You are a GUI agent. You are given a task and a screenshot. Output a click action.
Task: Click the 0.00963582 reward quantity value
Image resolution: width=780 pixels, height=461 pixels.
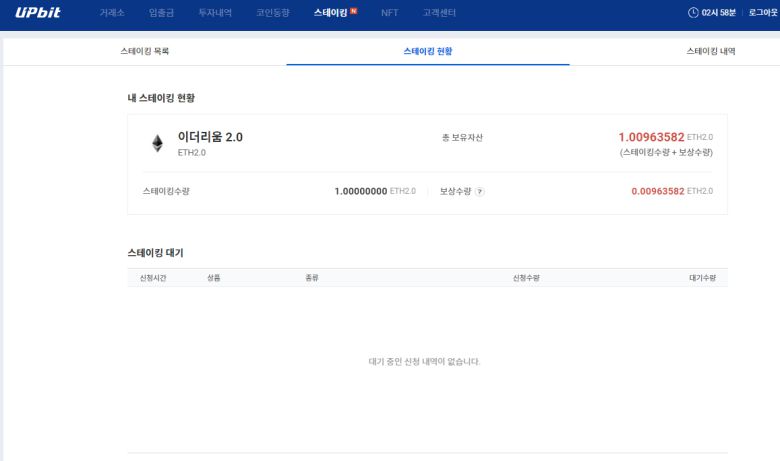point(658,191)
